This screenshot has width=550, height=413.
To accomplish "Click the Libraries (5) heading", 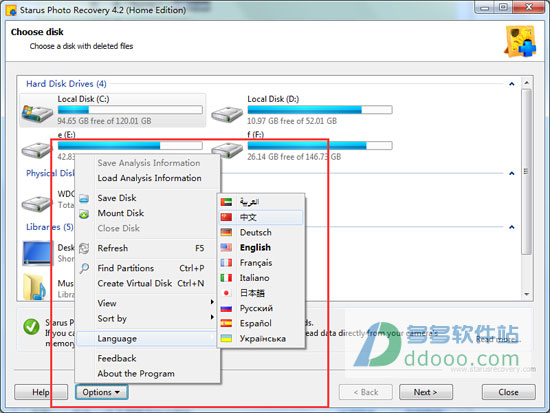I will (50, 227).
